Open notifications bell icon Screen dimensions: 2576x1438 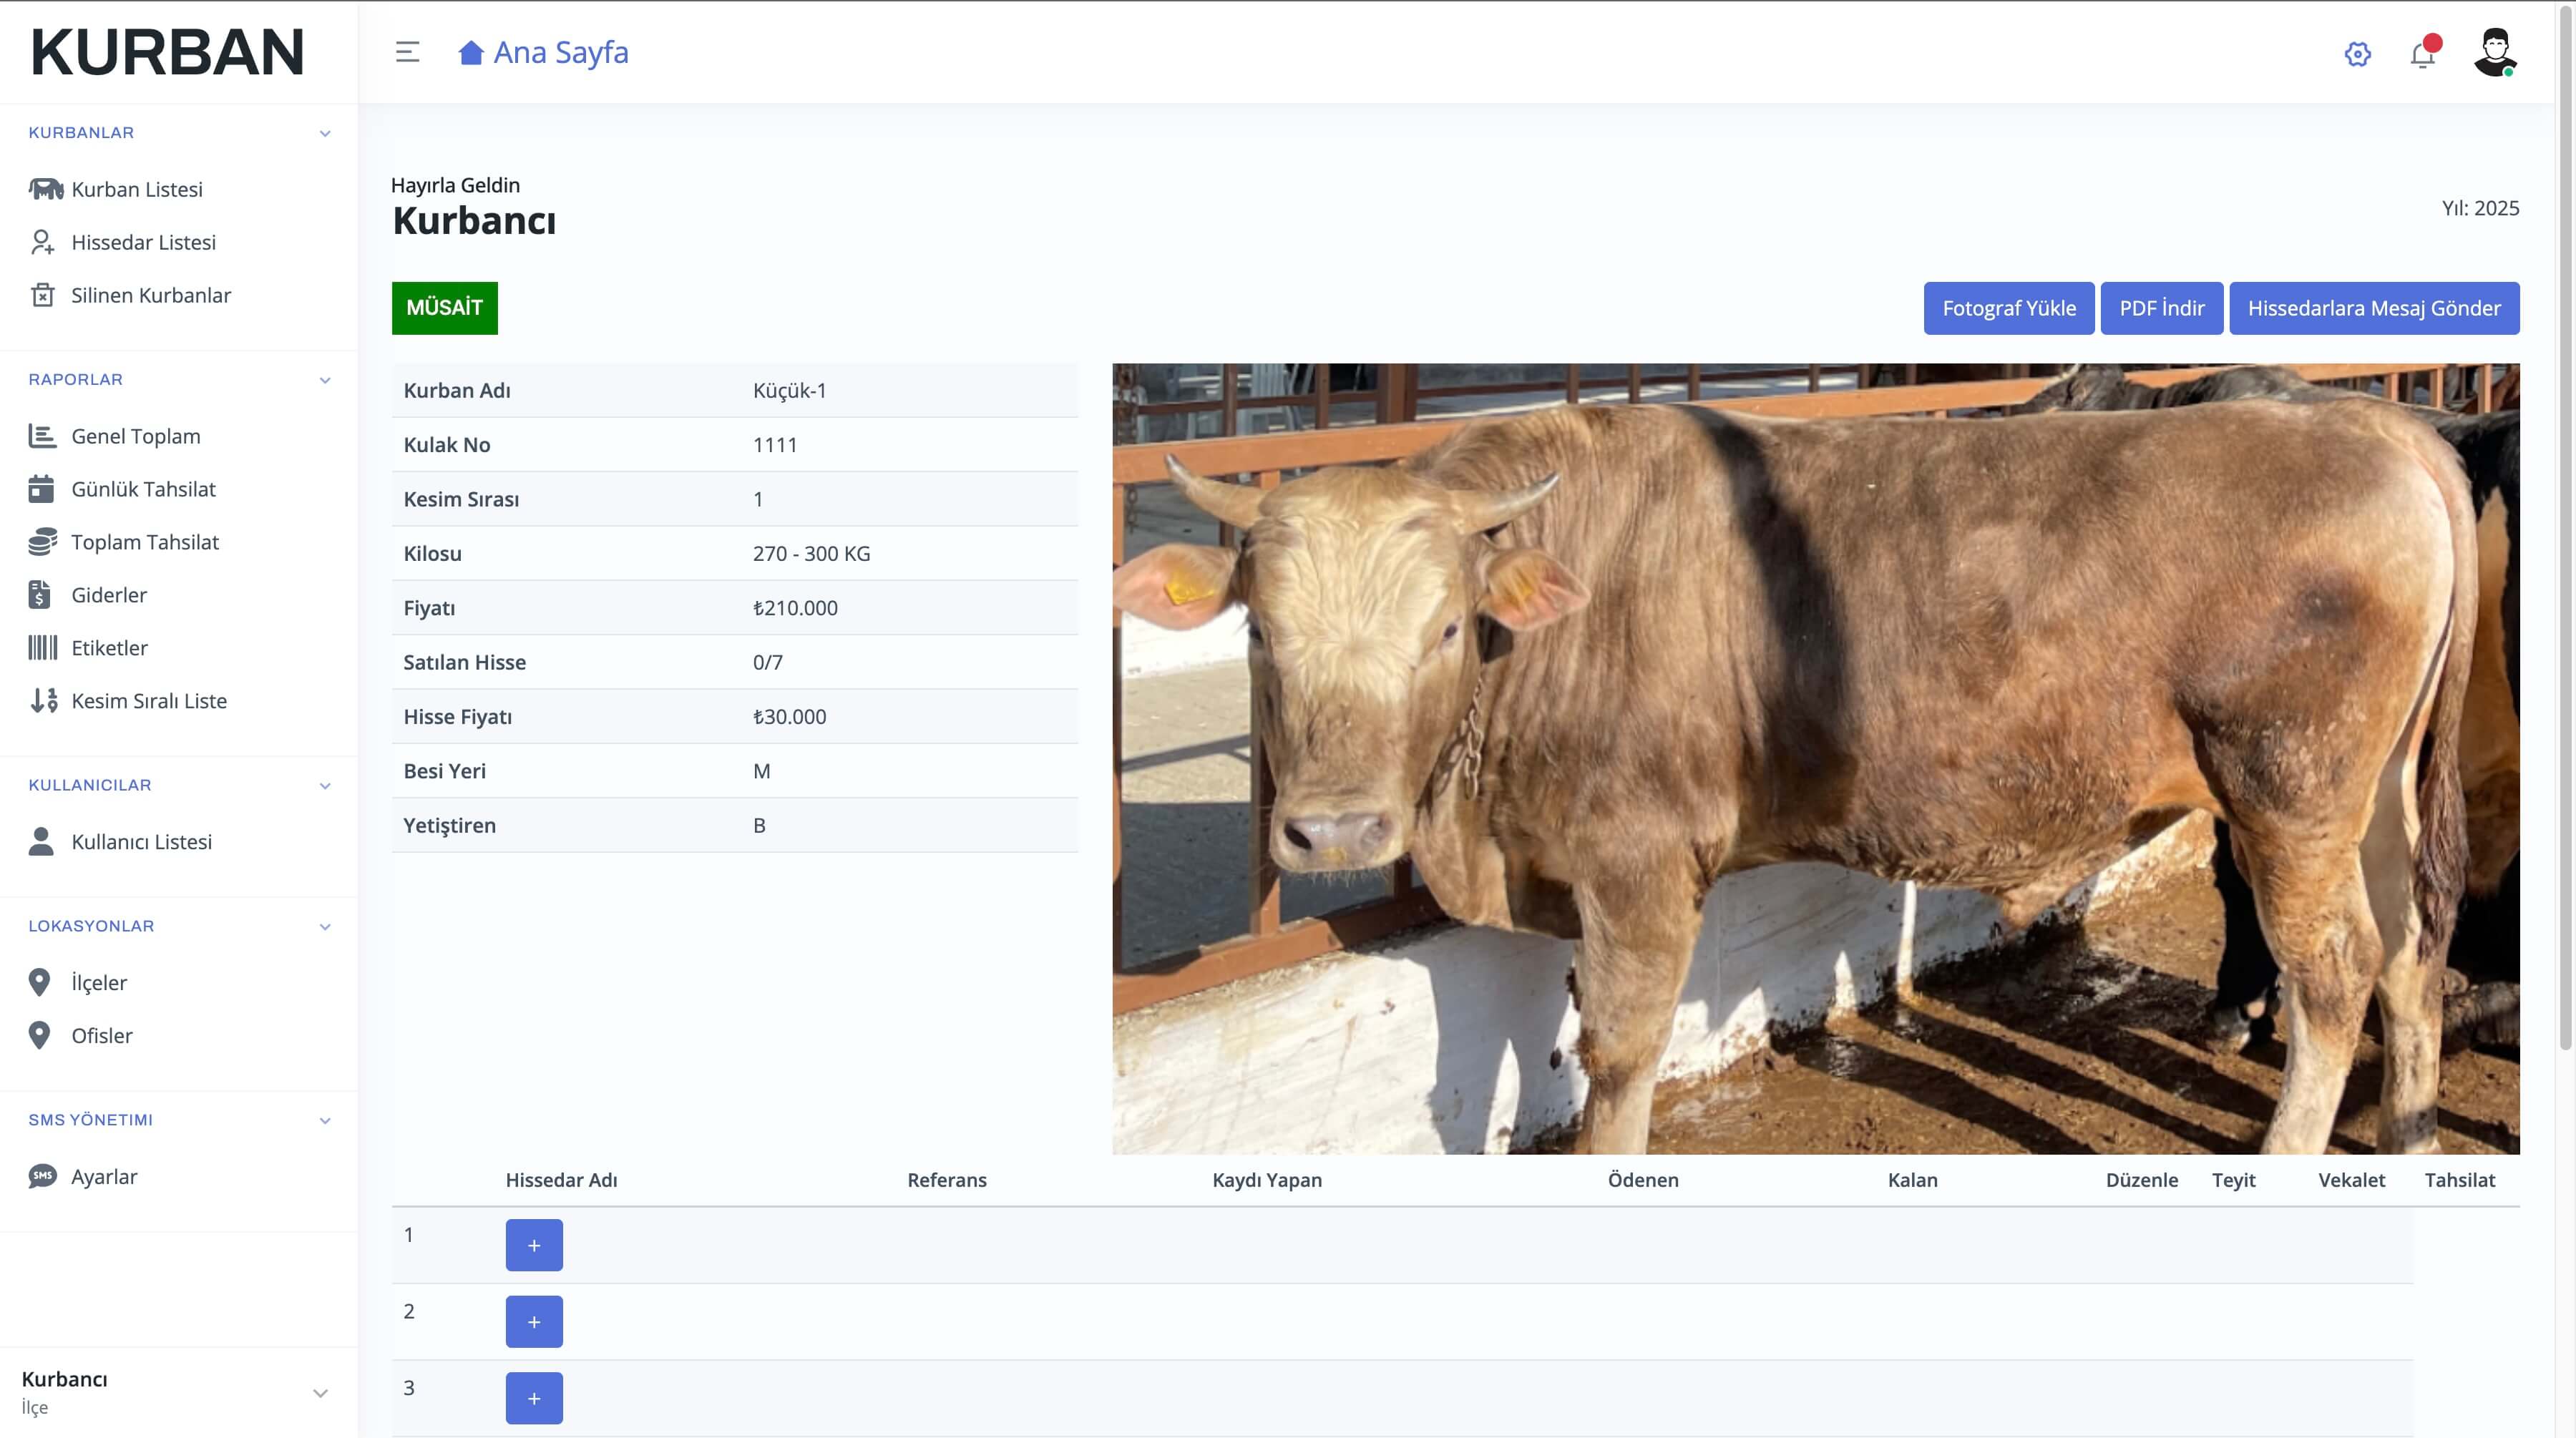pyautogui.click(x=2423, y=53)
